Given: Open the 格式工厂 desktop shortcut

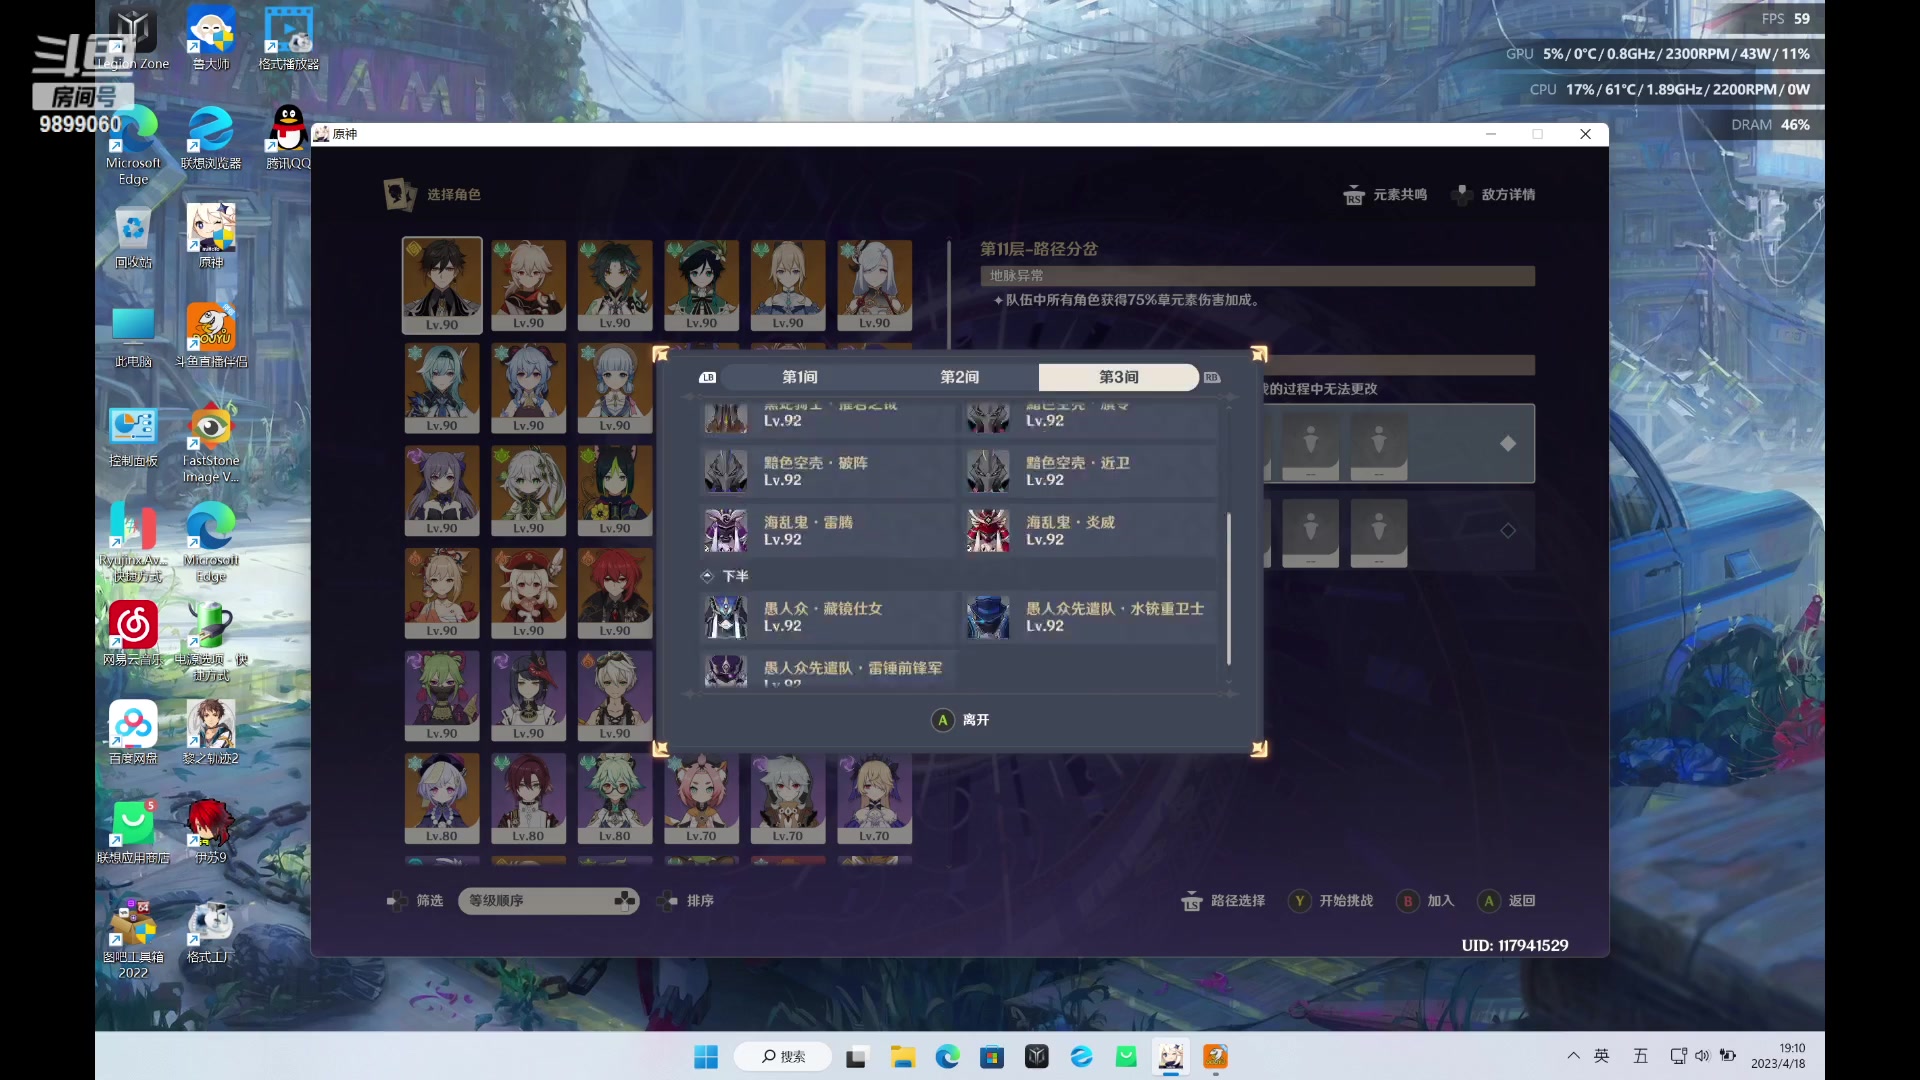Looking at the screenshot, I should 211,932.
